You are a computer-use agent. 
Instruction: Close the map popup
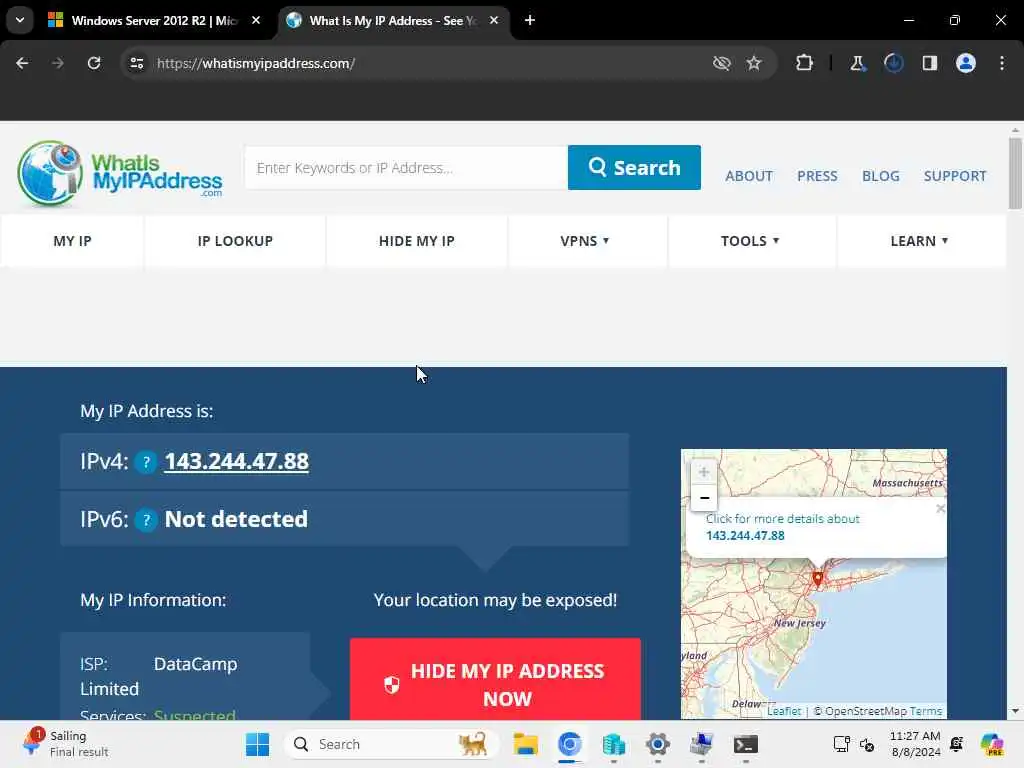(x=940, y=509)
